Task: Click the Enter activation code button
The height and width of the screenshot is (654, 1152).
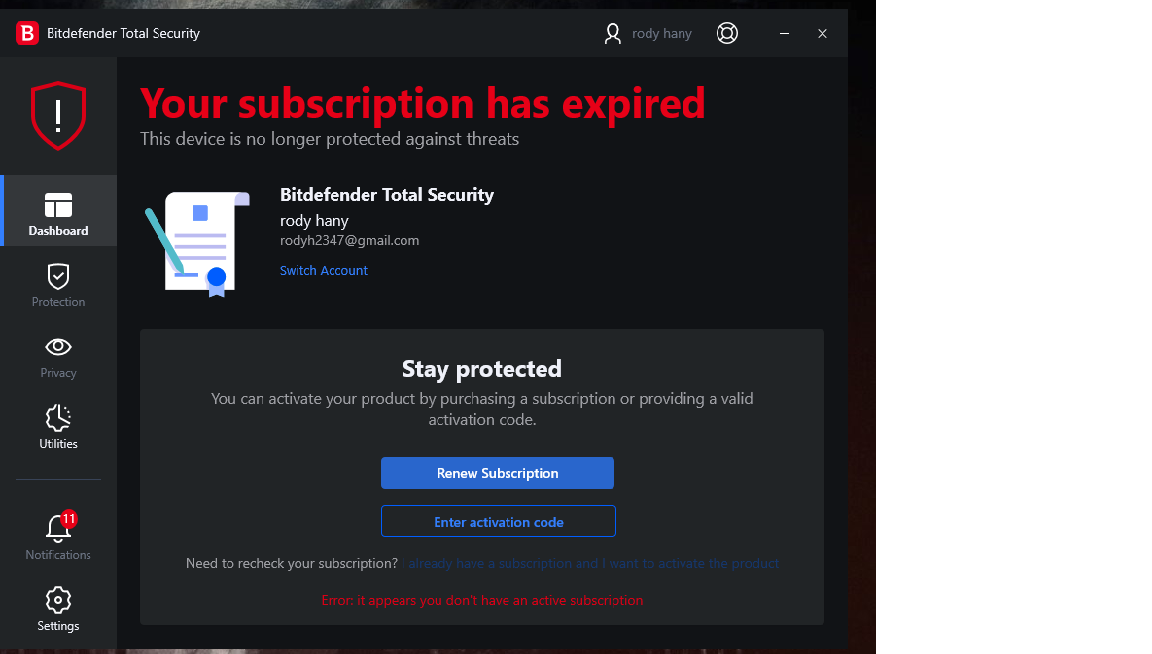Action: coord(498,522)
